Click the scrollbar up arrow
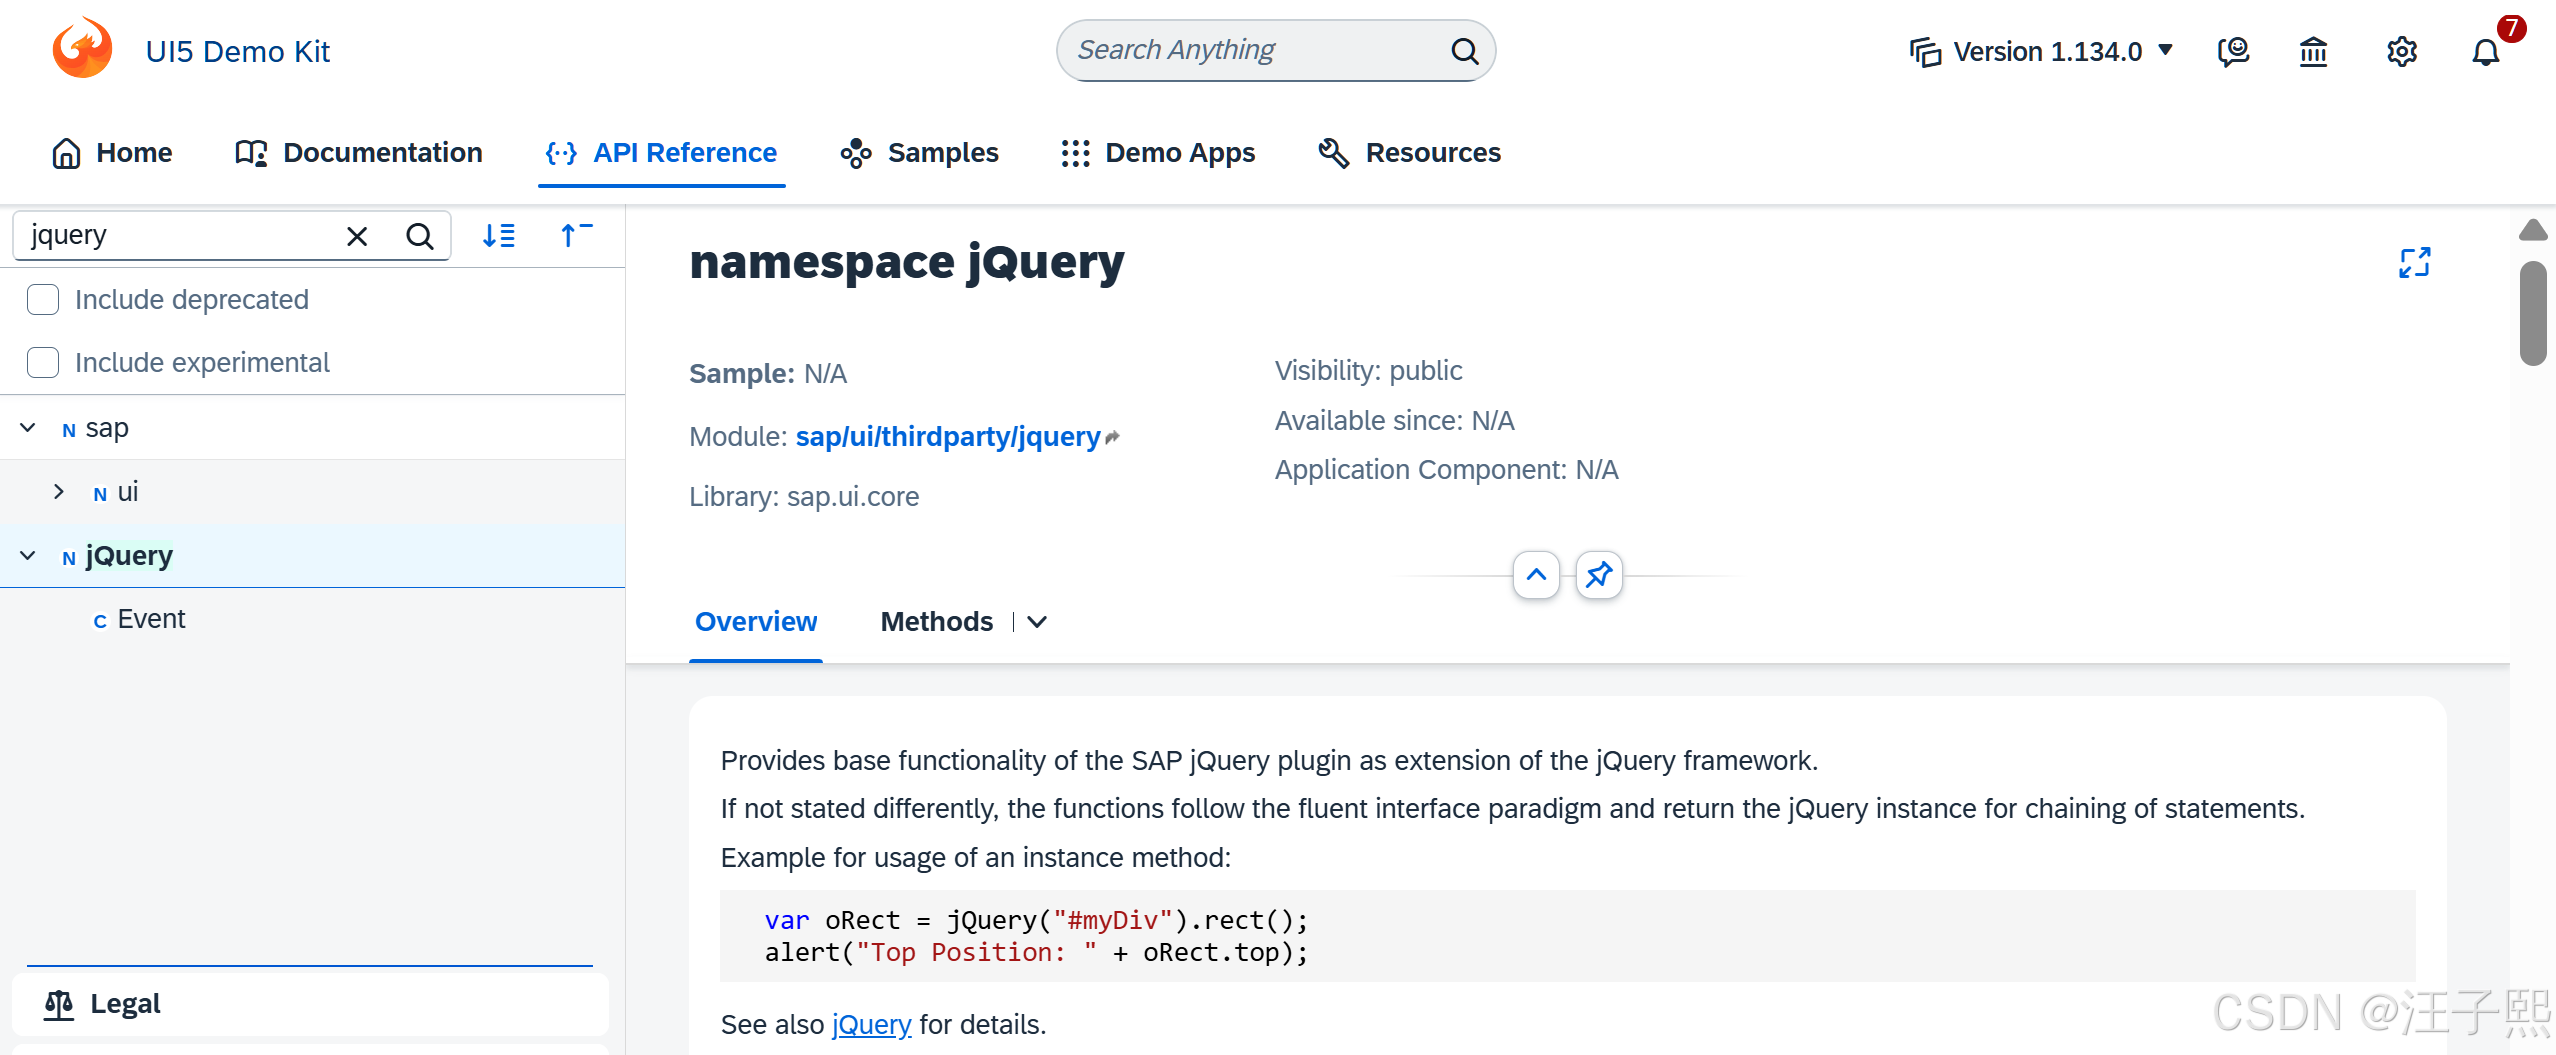Screen dimensions: 2556x1055 pos(2533,230)
